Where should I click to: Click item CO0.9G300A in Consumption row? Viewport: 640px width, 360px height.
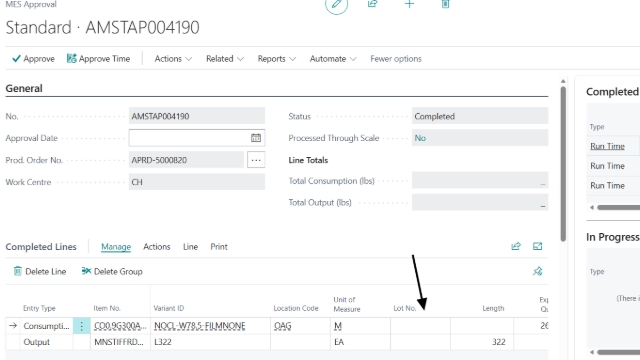tap(120, 326)
